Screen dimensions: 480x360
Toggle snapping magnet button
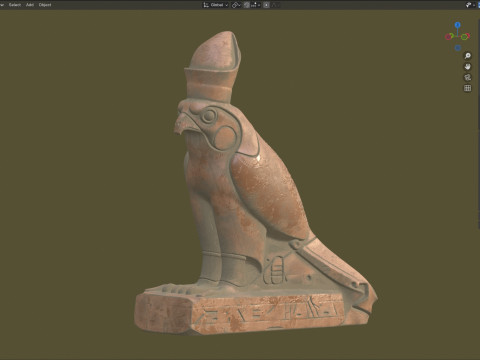point(247,5)
